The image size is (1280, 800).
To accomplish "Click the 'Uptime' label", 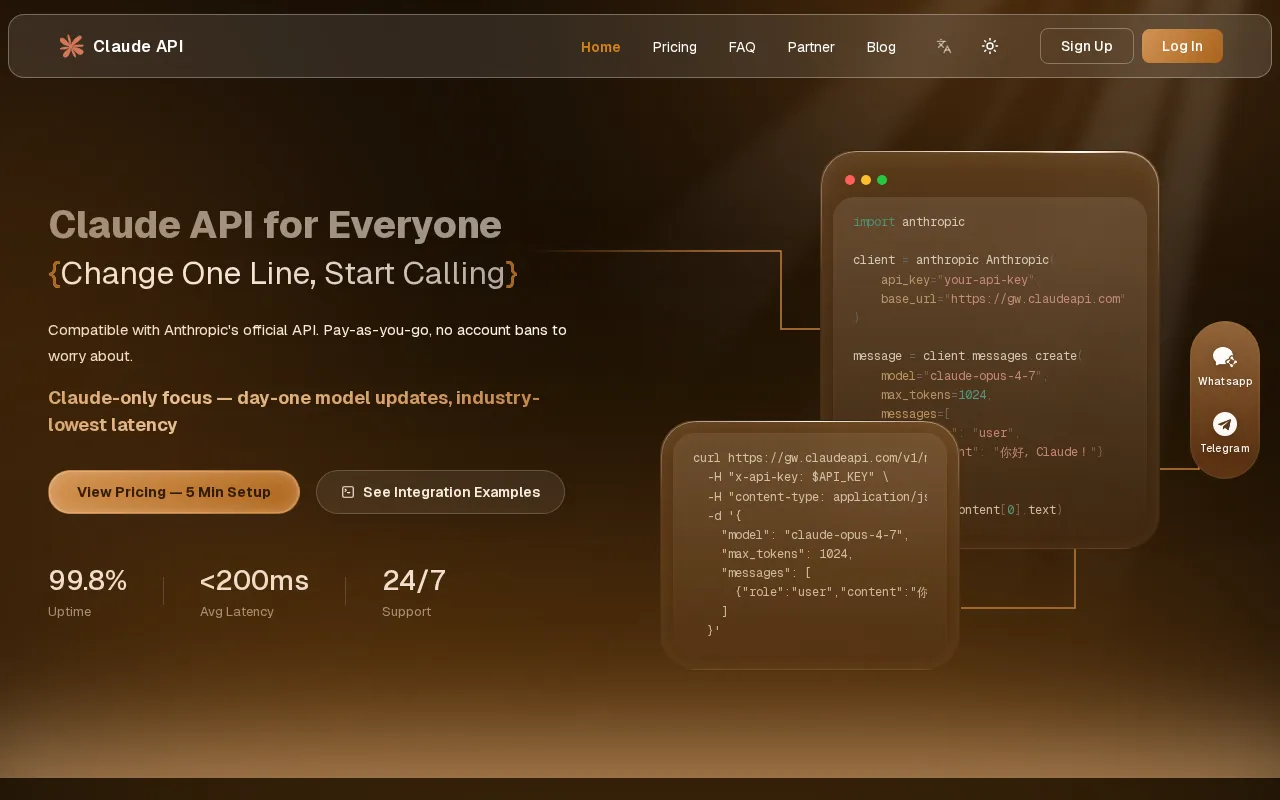I will (70, 611).
